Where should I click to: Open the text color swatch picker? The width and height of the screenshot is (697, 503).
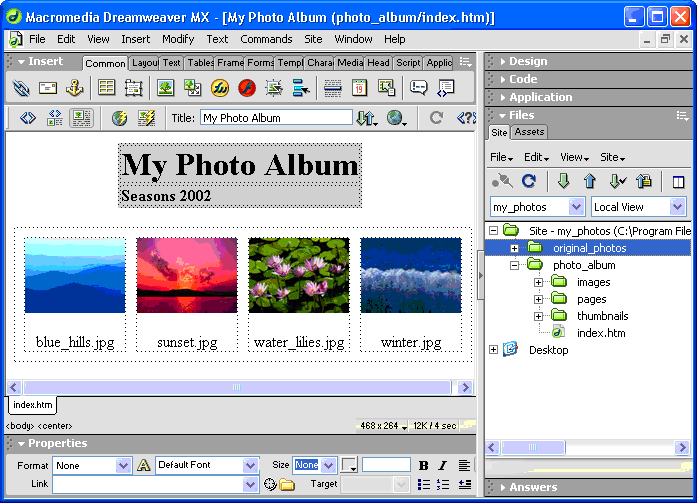(x=349, y=465)
